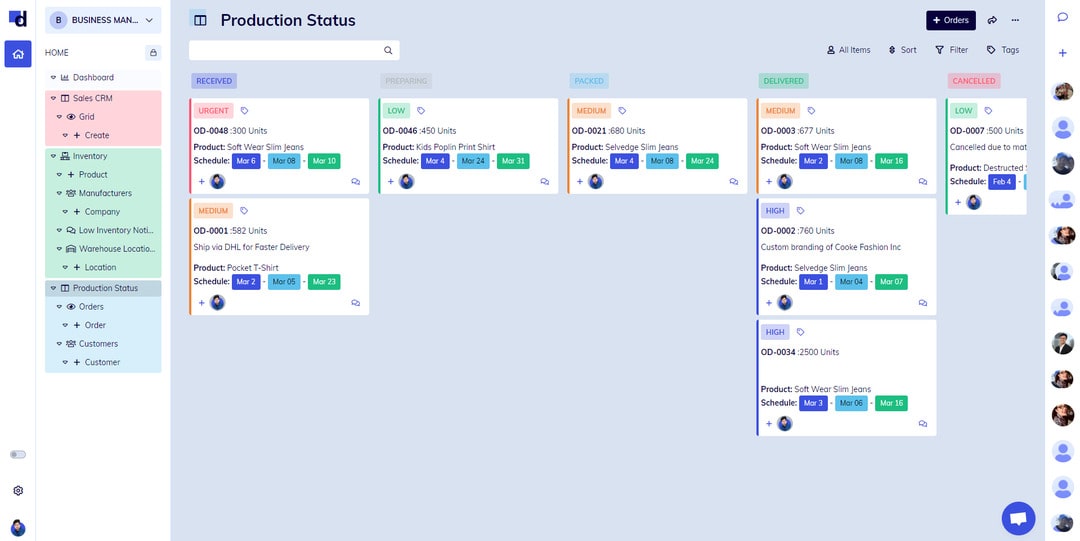Open the share arrow icon in header
This screenshot has height=541, width=1080.
992,20
